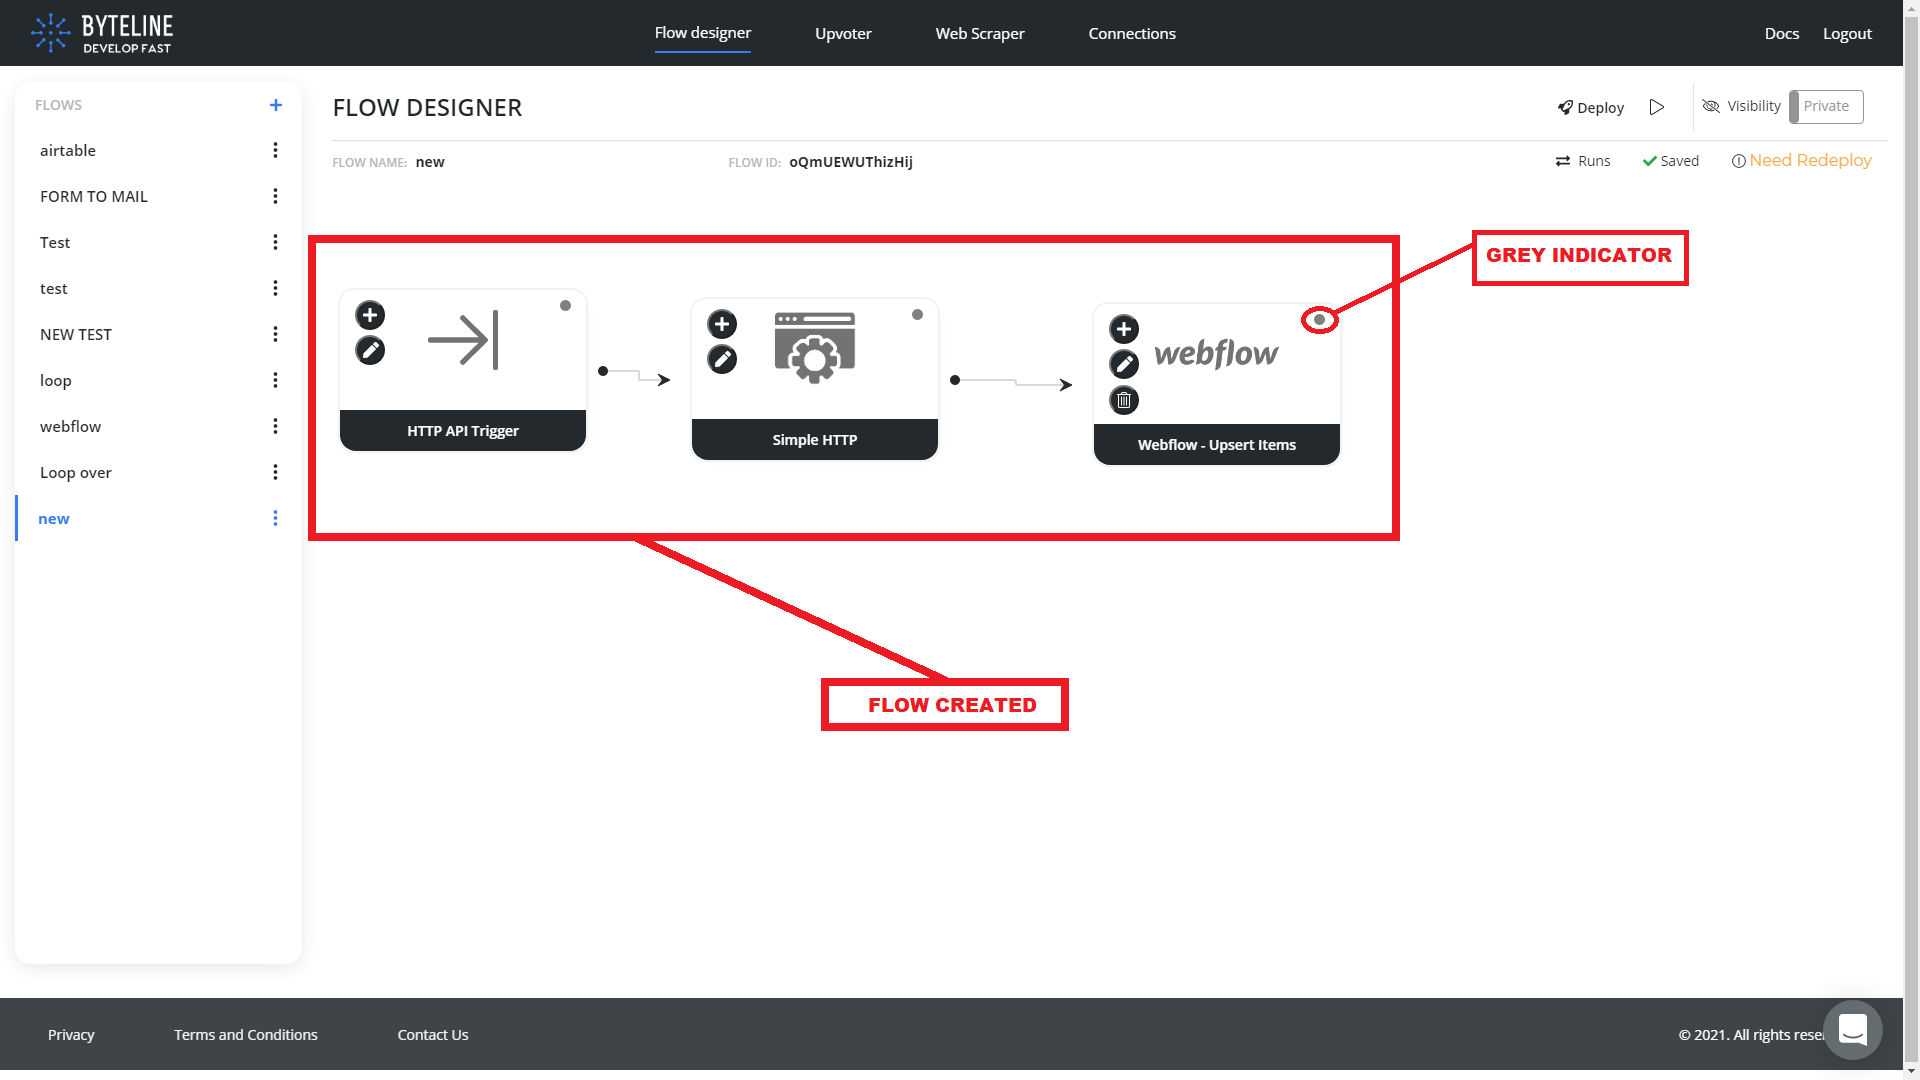Click the HTTP API Trigger label bar
This screenshot has height=1080, width=1920.
[463, 431]
